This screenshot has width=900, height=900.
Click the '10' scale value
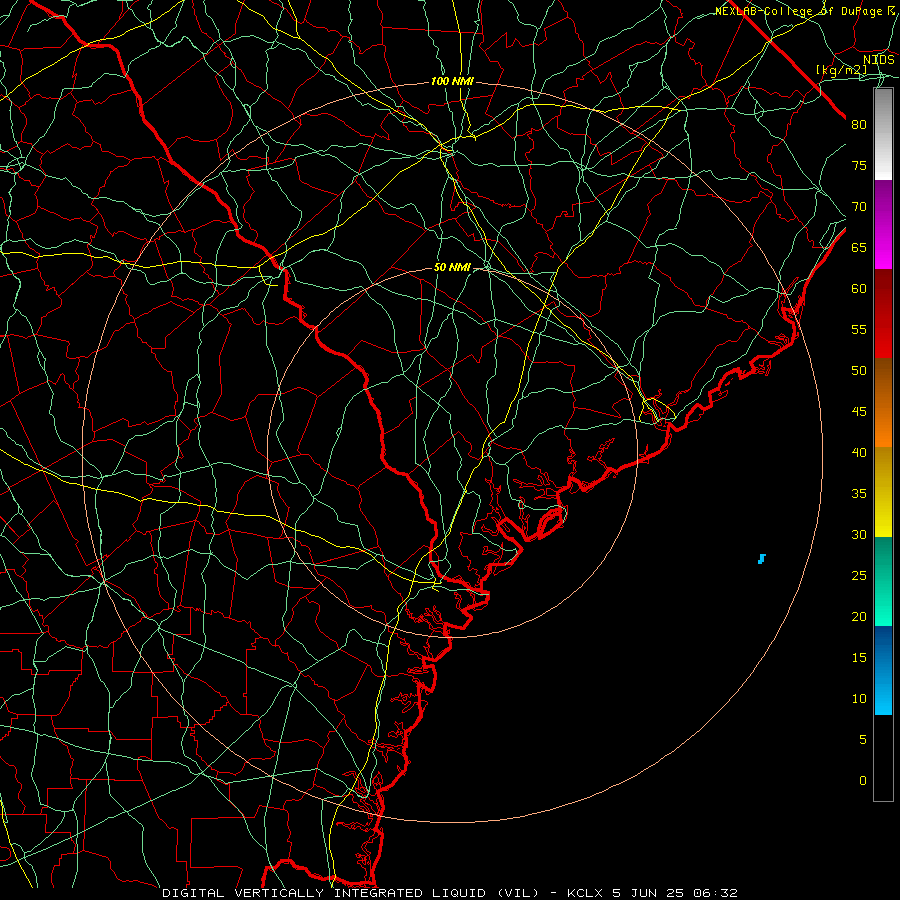coord(859,699)
